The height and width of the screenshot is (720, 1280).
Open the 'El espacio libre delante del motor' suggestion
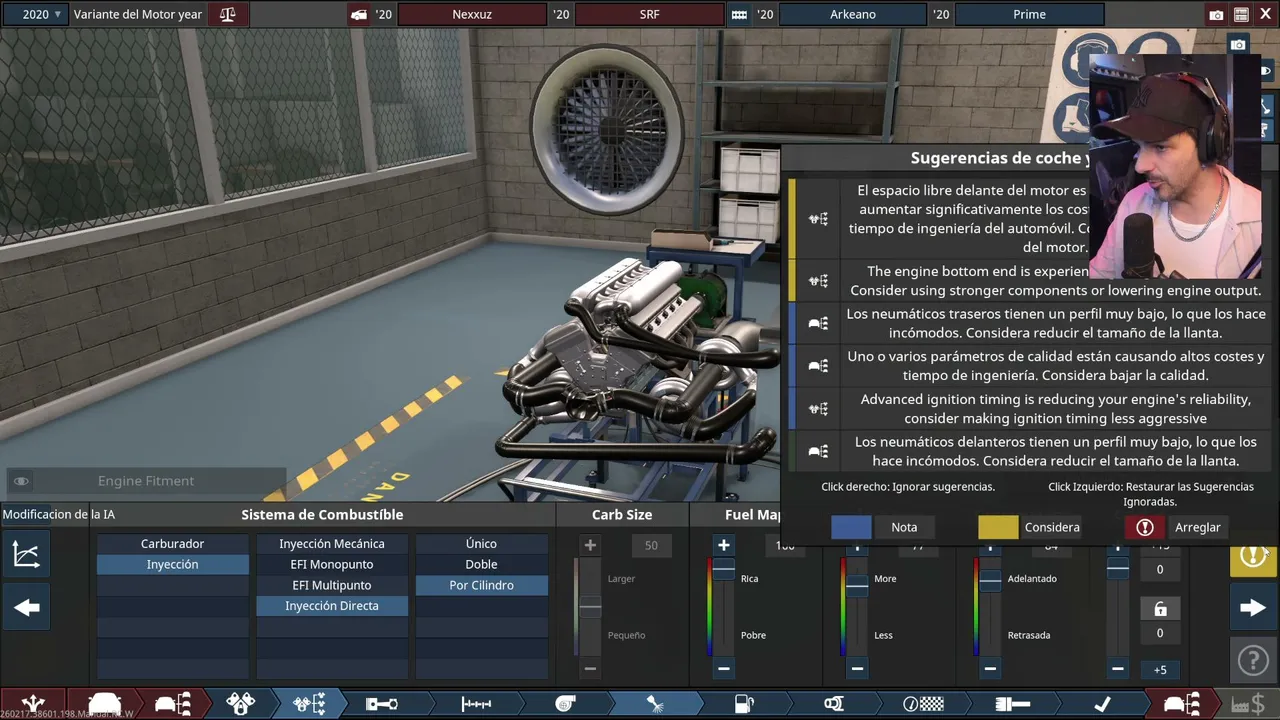click(x=1028, y=219)
